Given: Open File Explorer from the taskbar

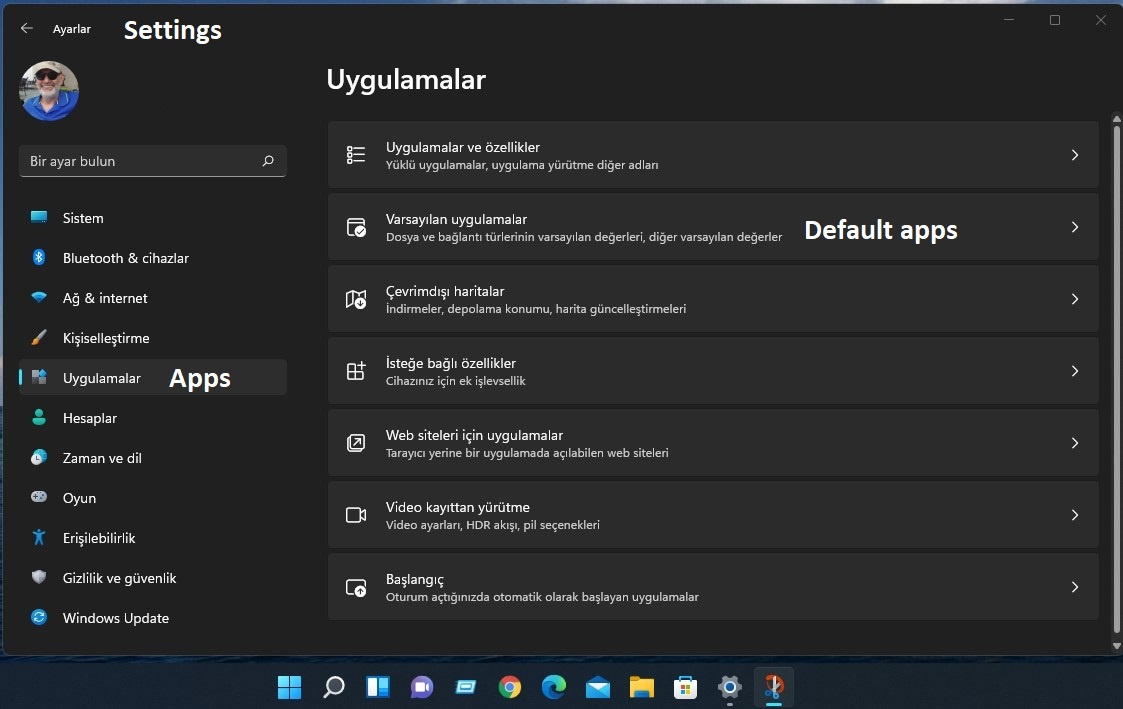Looking at the screenshot, I should click(642, 687).
